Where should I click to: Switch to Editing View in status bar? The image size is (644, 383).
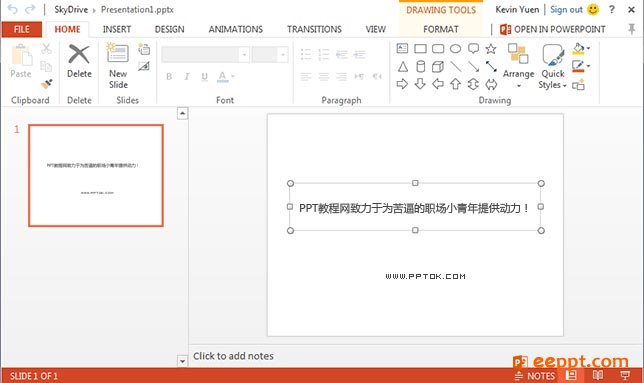pyautogui.click(x=571, y=375)
